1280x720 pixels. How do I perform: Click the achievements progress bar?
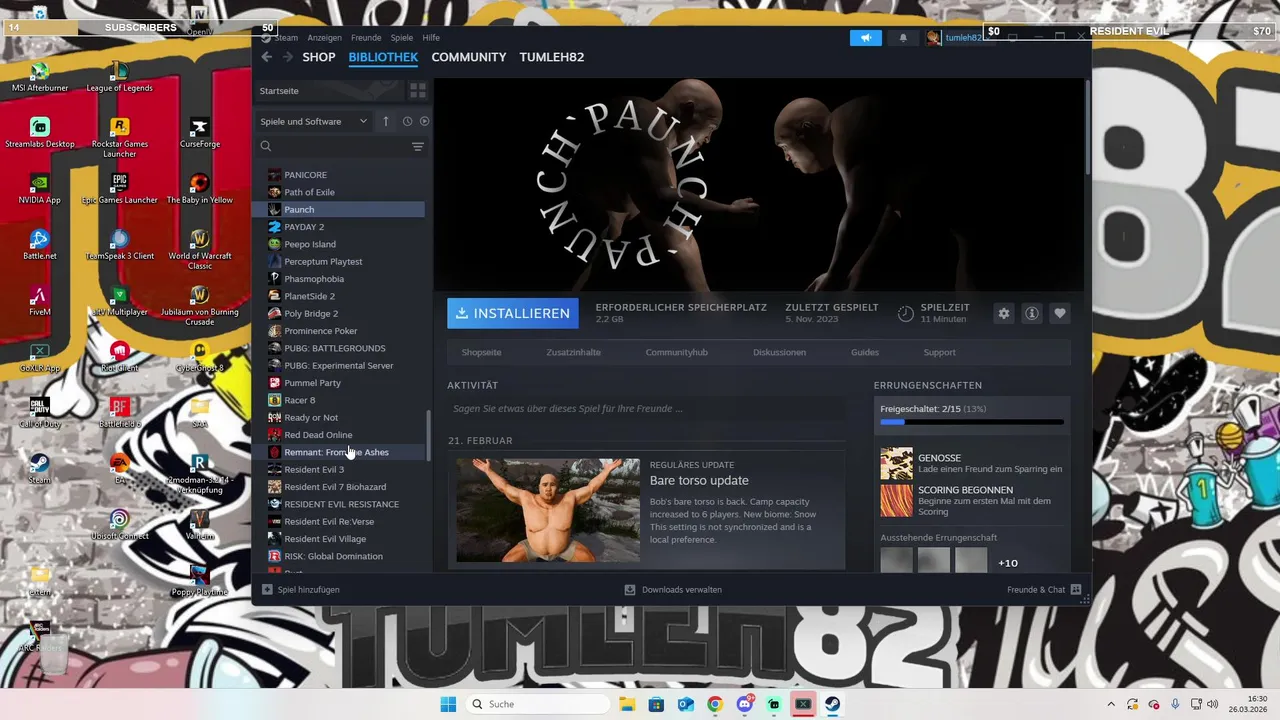[x=971, y=422]
